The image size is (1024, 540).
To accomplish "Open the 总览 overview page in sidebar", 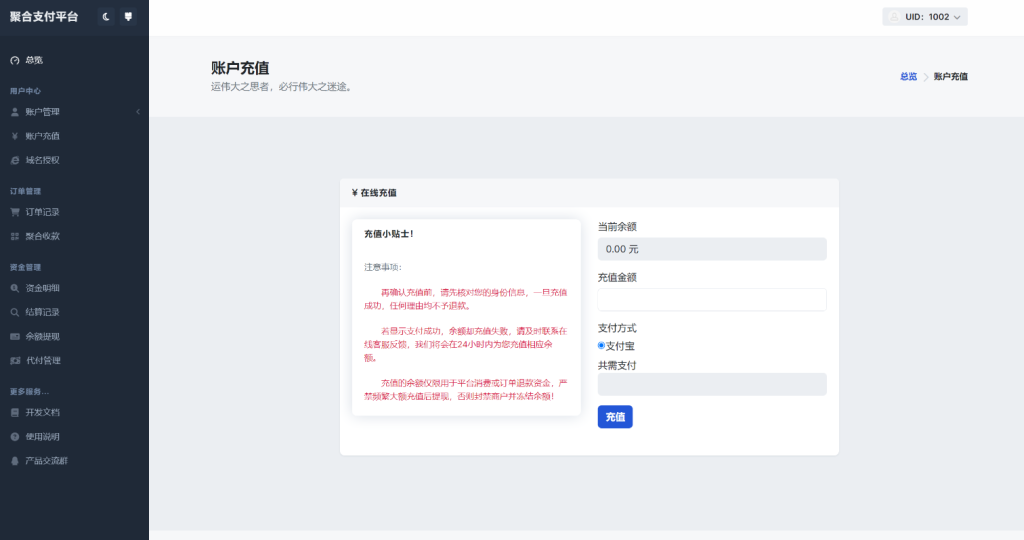I will pos(34,60).
